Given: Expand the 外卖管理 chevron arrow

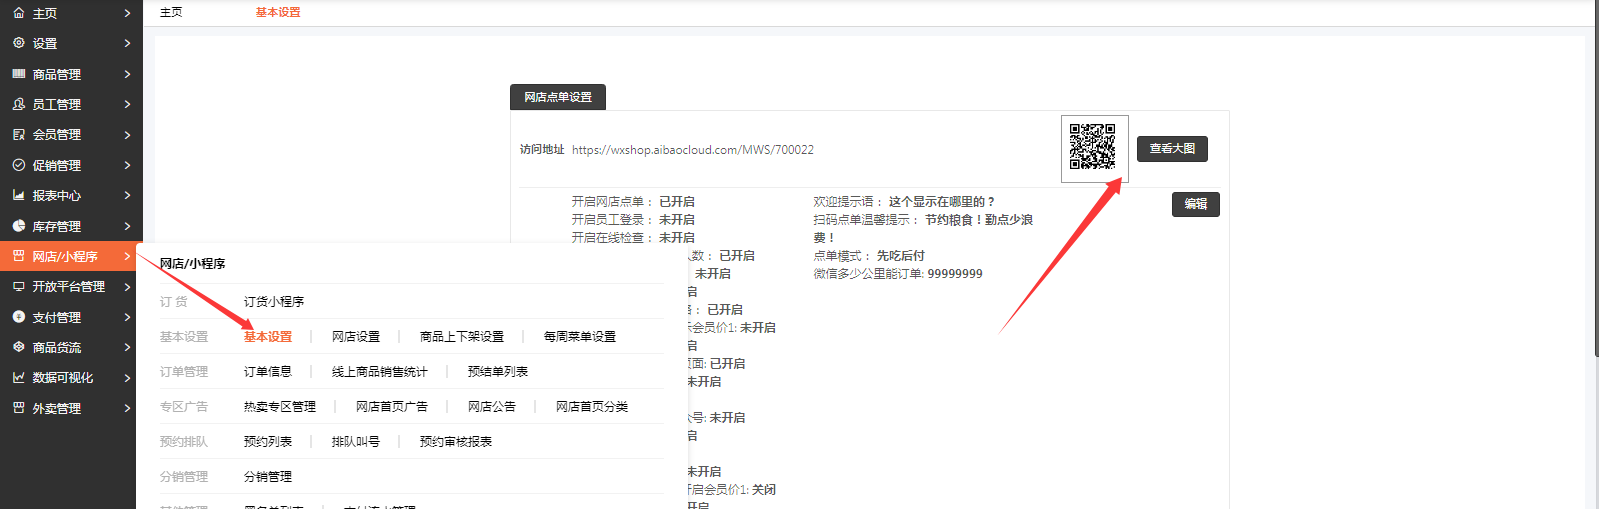Looking at the screenshot, I should point(127,408).
